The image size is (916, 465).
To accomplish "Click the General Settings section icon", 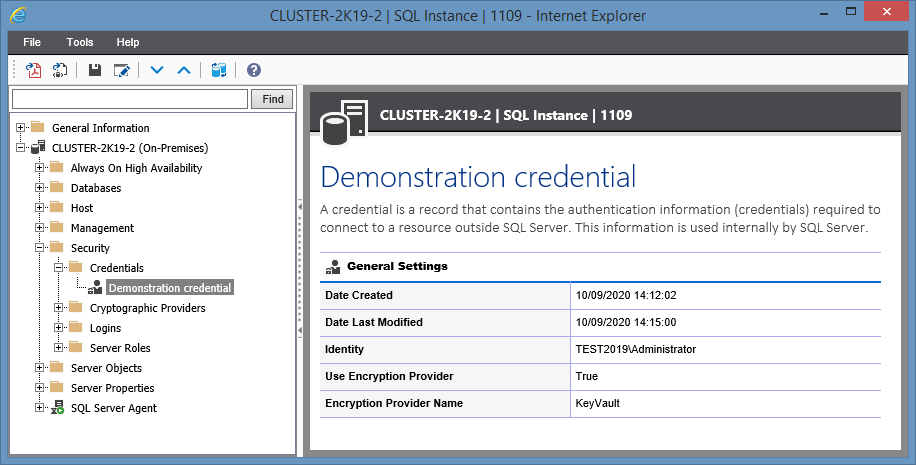I will point(333,267).
